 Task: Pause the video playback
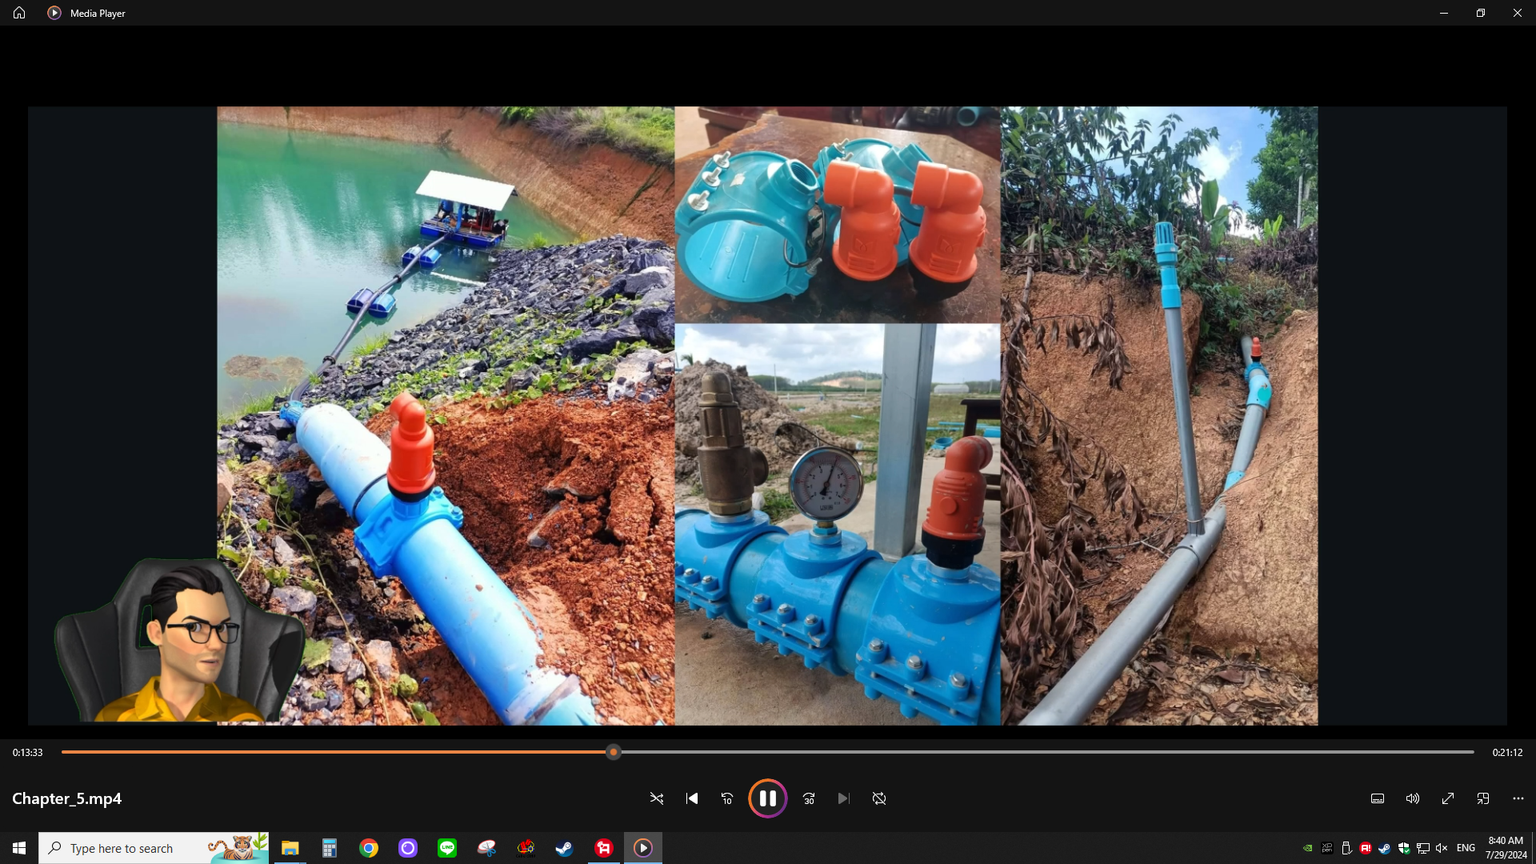767,798
